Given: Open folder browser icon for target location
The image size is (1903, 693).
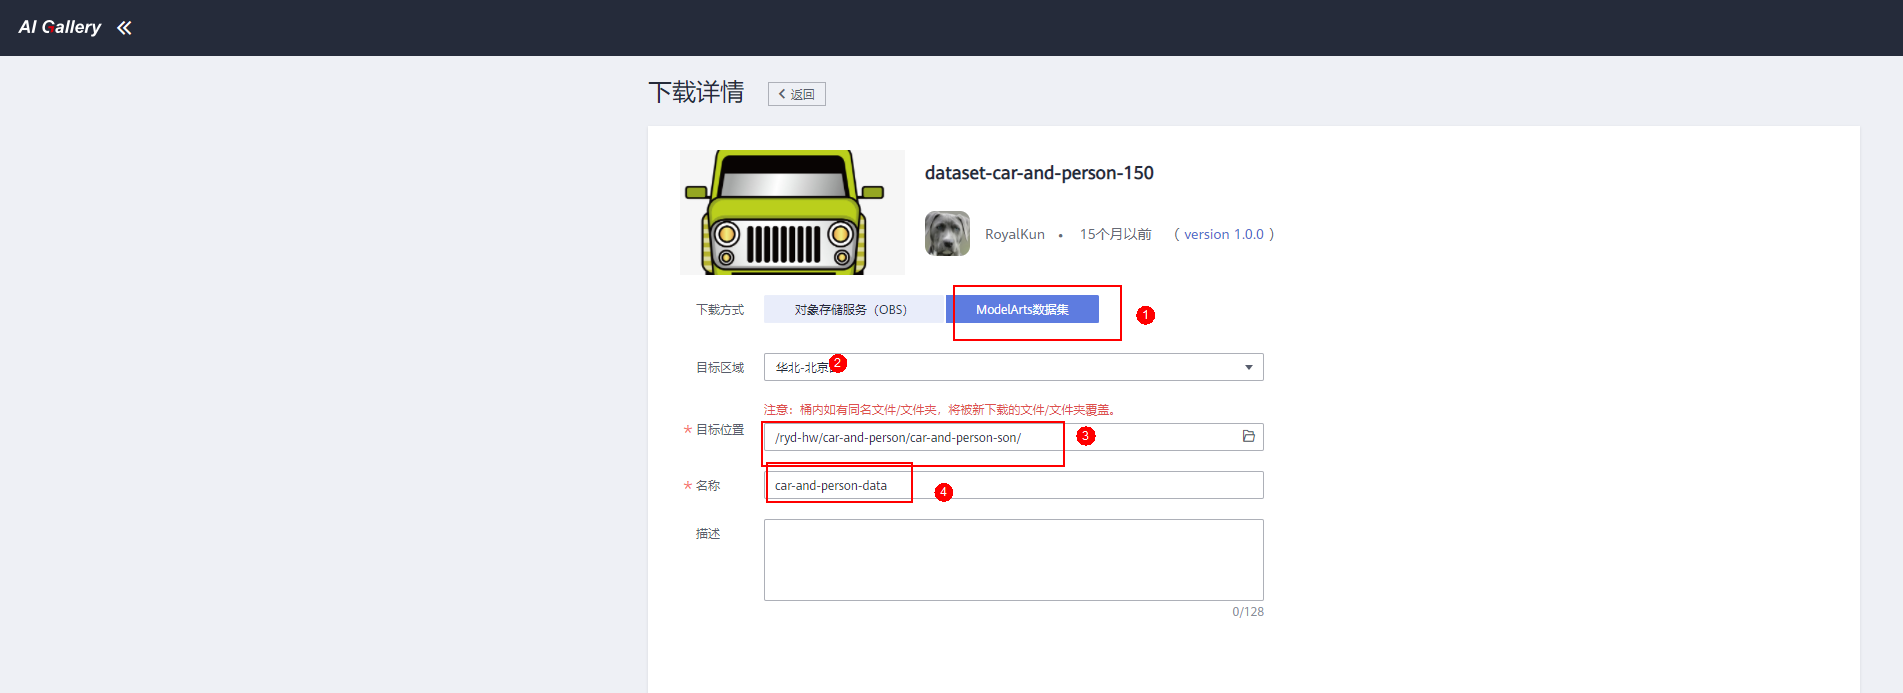Looking at the screenshot, I should (x=1248, y=436).
